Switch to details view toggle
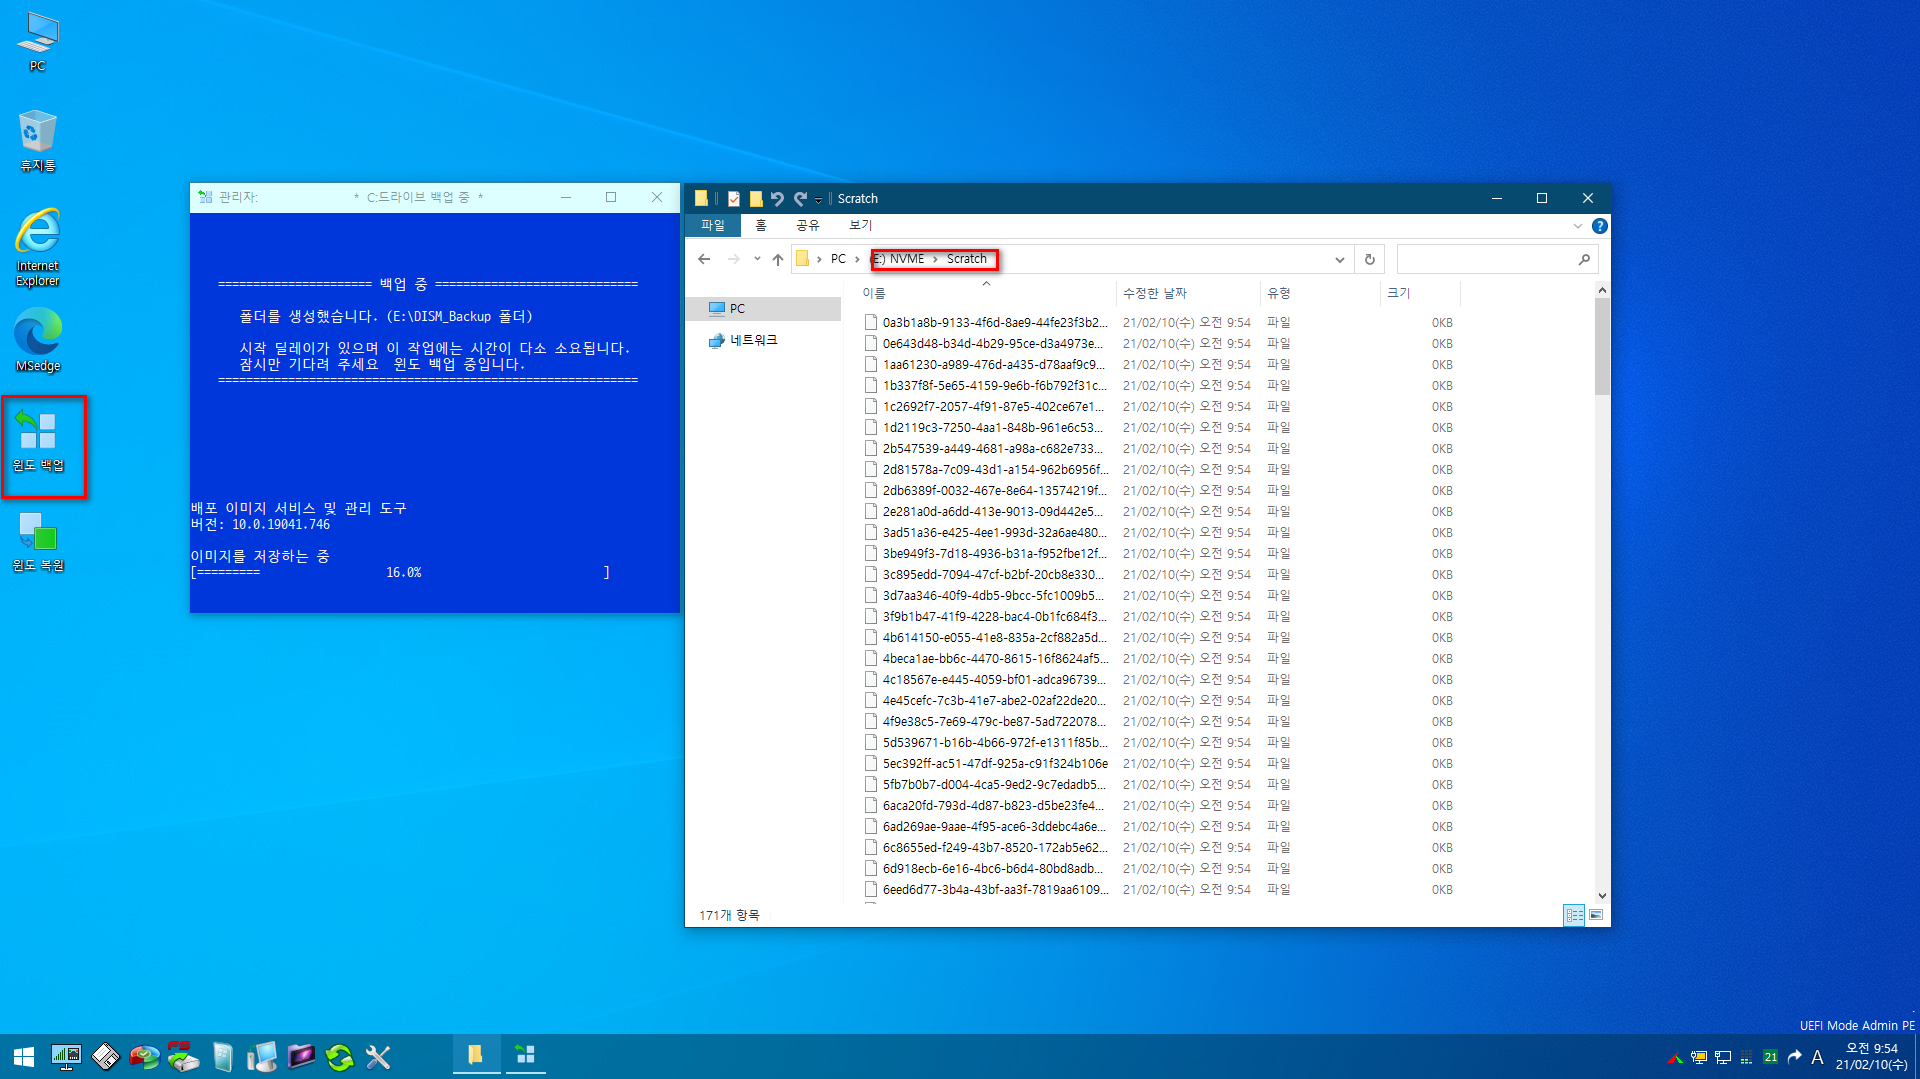Viewport: 1920px width, 1079px height. 1574,914
